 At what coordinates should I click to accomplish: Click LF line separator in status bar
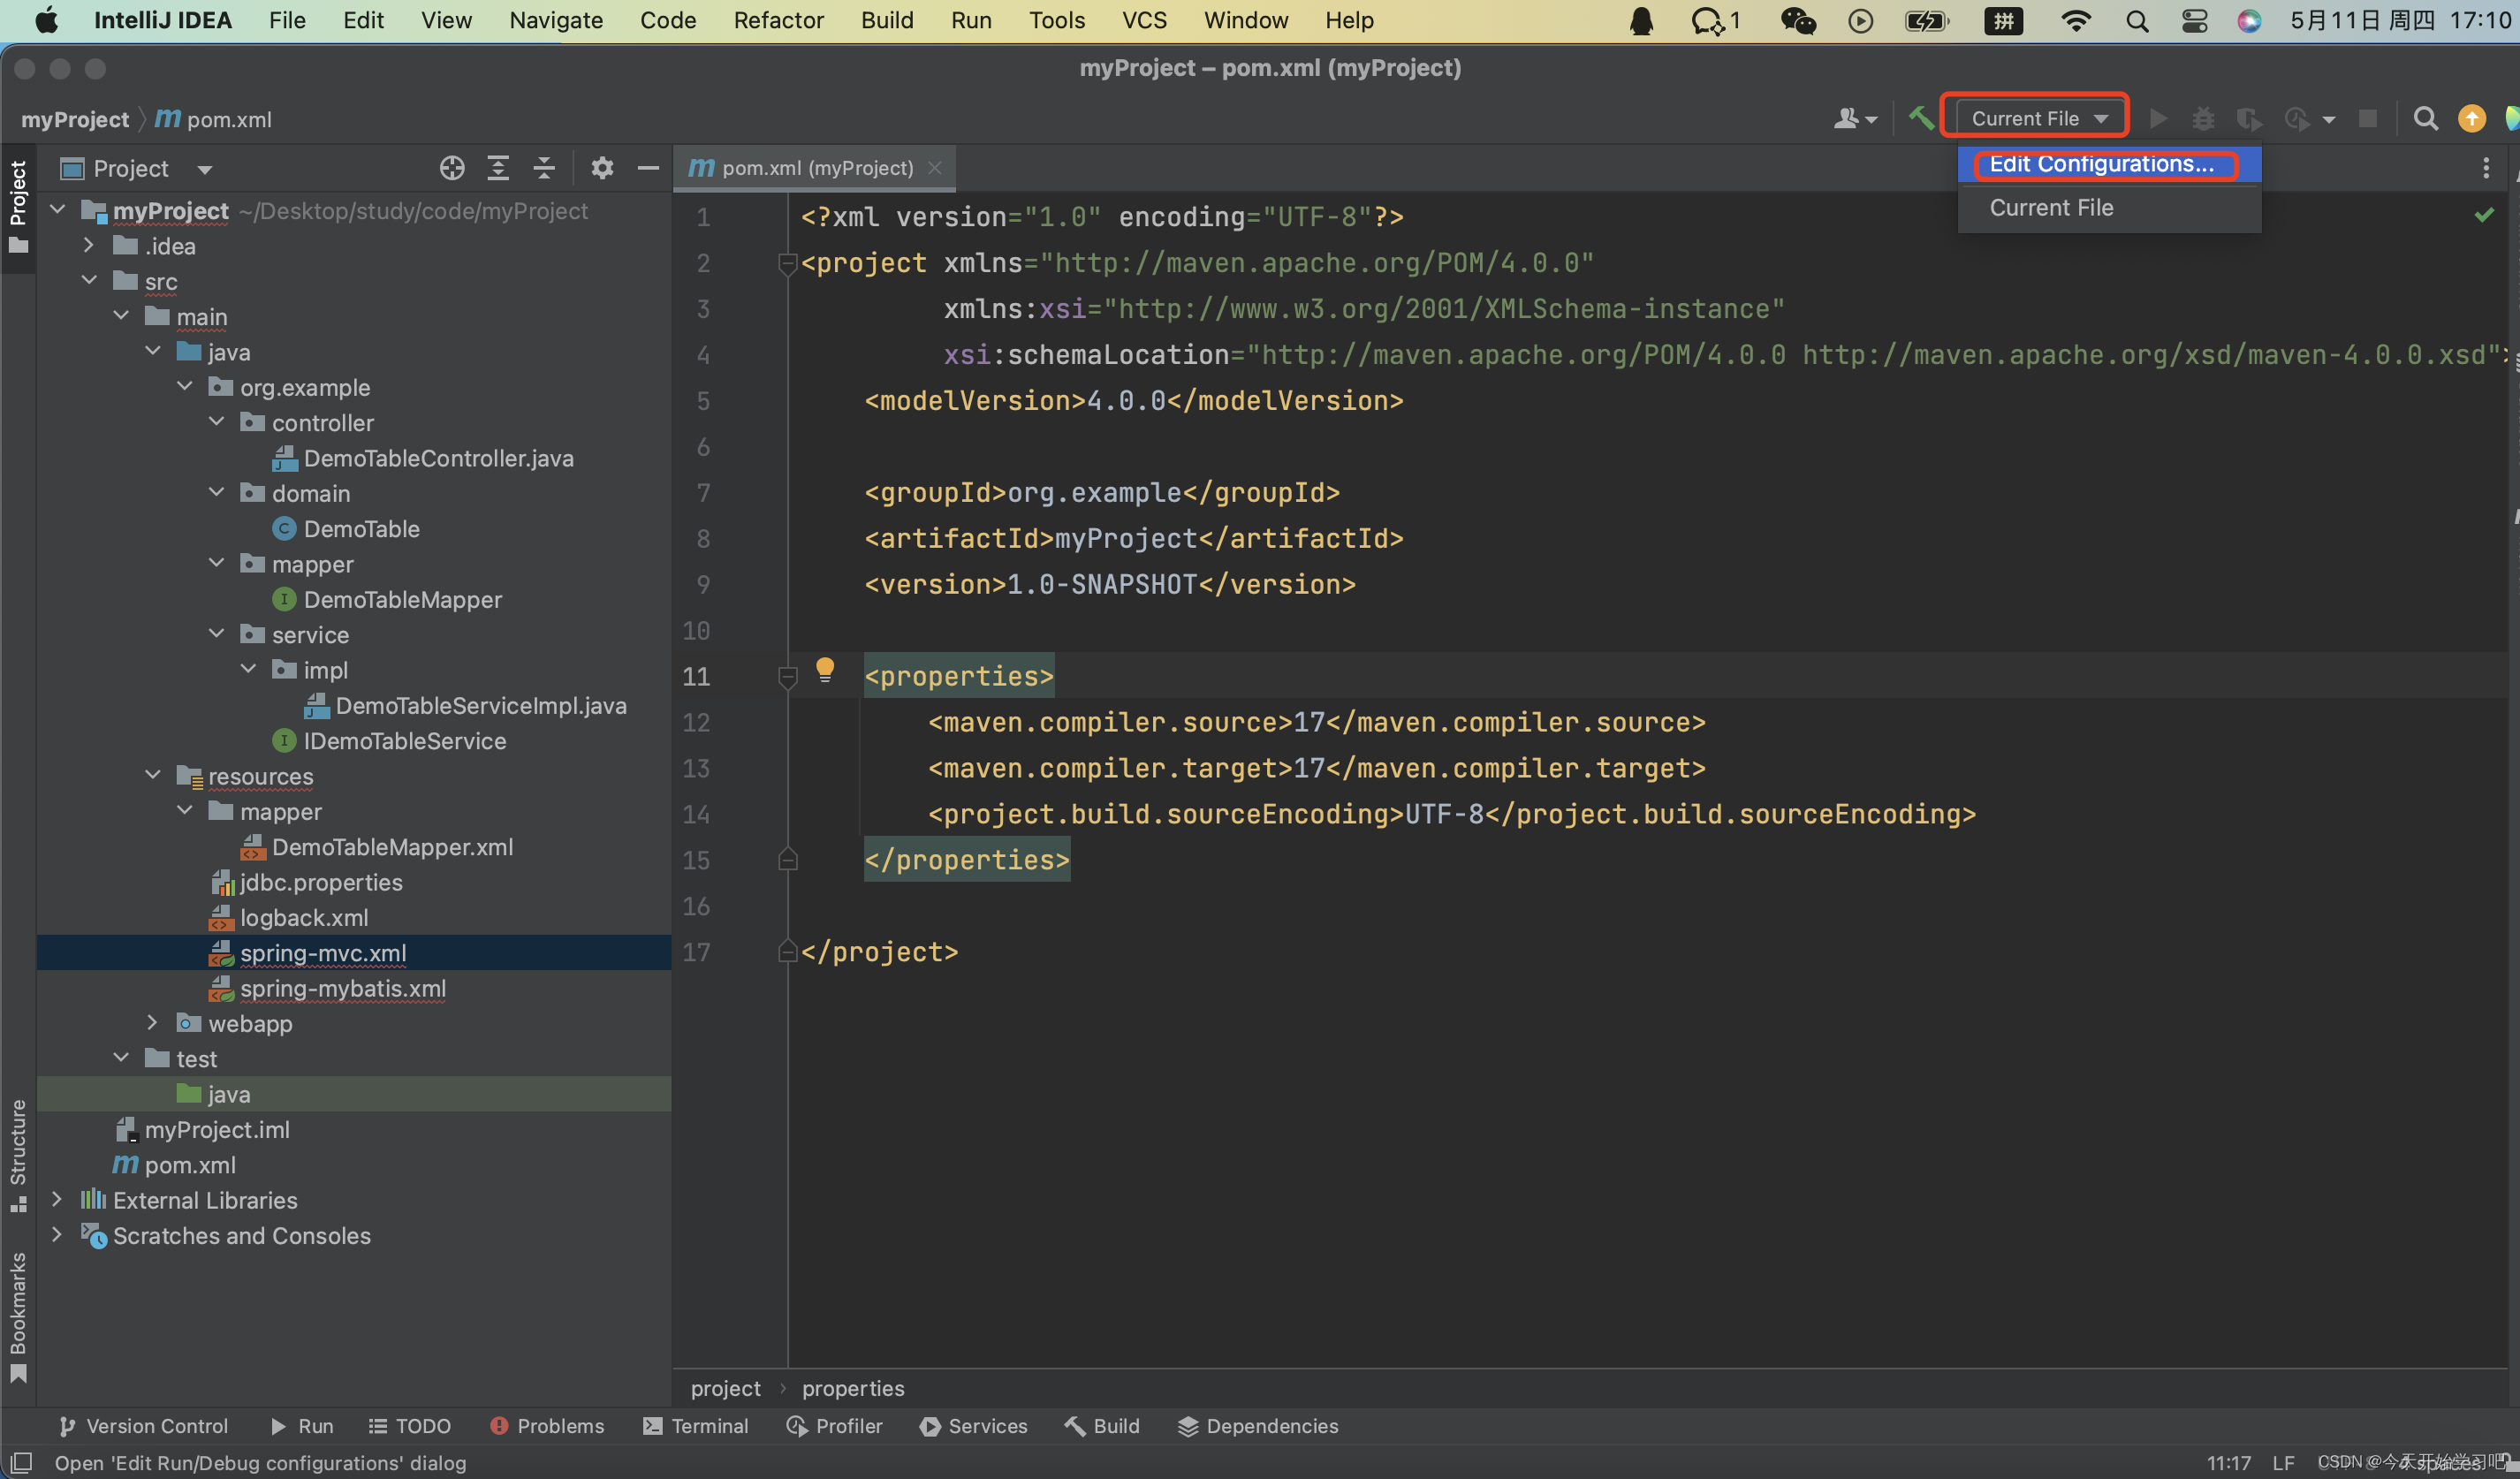click(2282, 1463)
